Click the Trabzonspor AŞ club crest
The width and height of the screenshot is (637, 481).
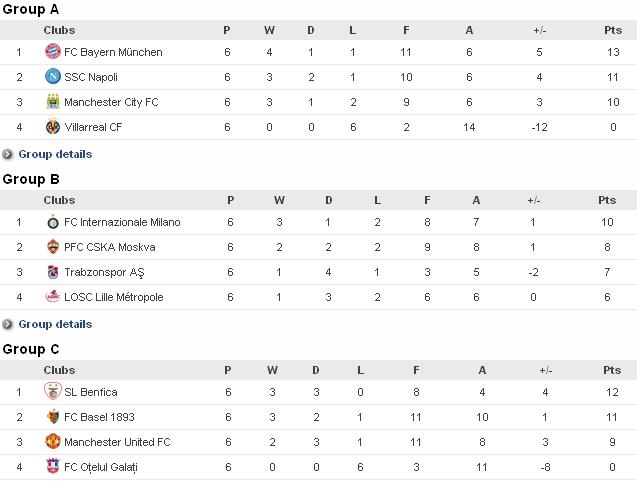click(53, 272)
